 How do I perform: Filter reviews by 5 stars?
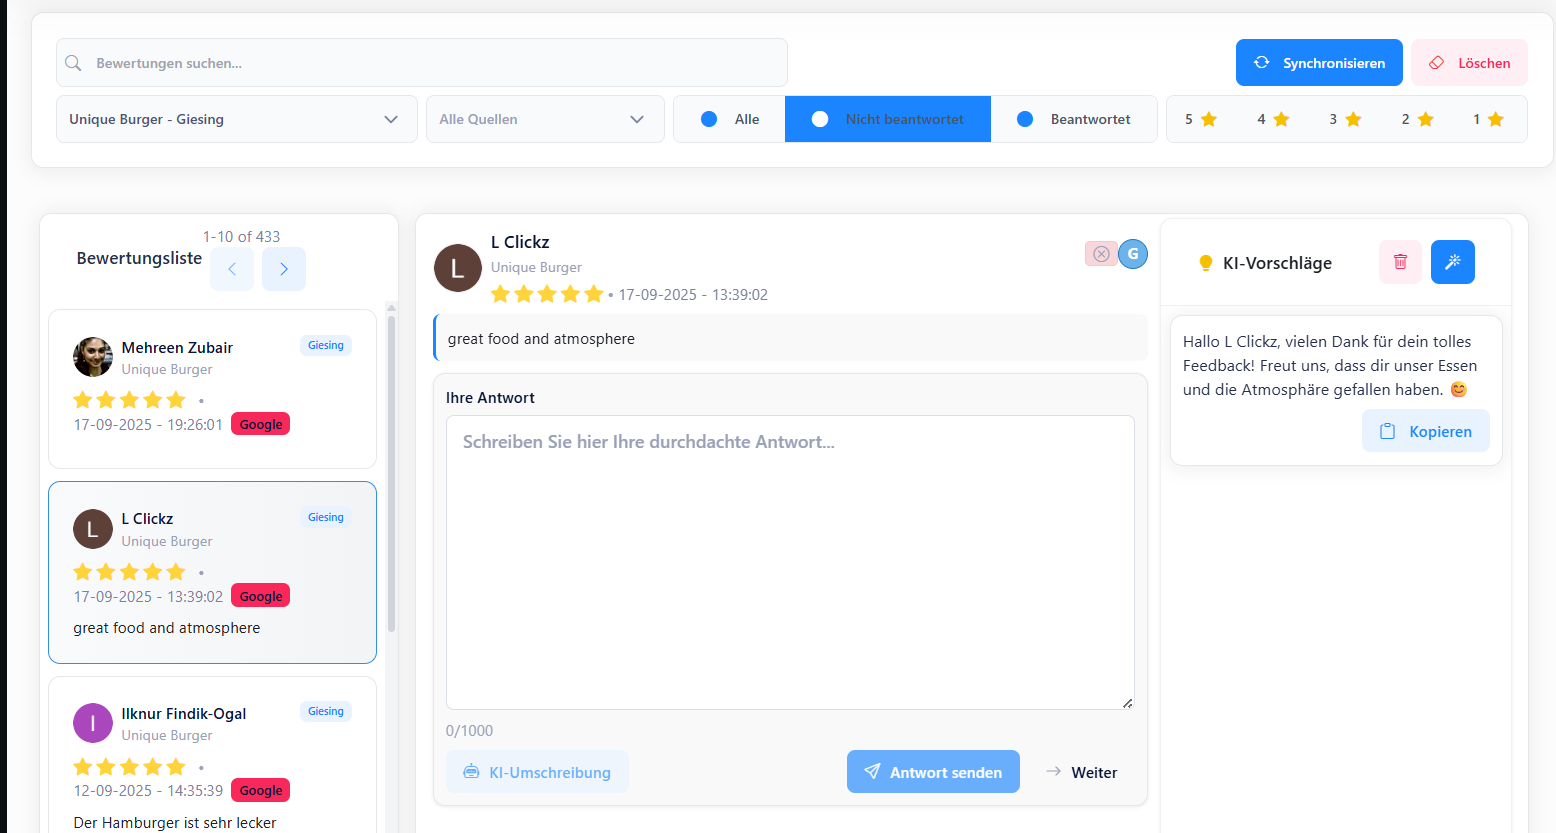point(1200,119)
